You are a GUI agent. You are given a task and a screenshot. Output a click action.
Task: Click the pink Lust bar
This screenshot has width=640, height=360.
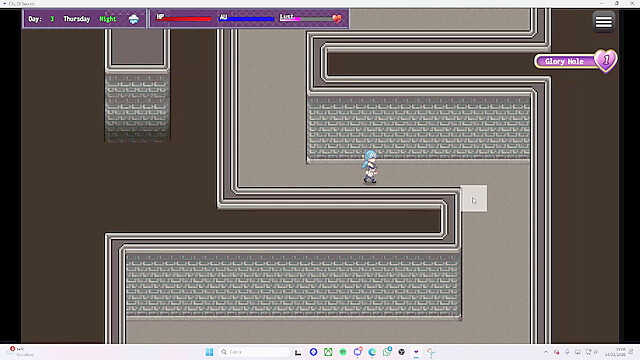[x=307, y=19]
